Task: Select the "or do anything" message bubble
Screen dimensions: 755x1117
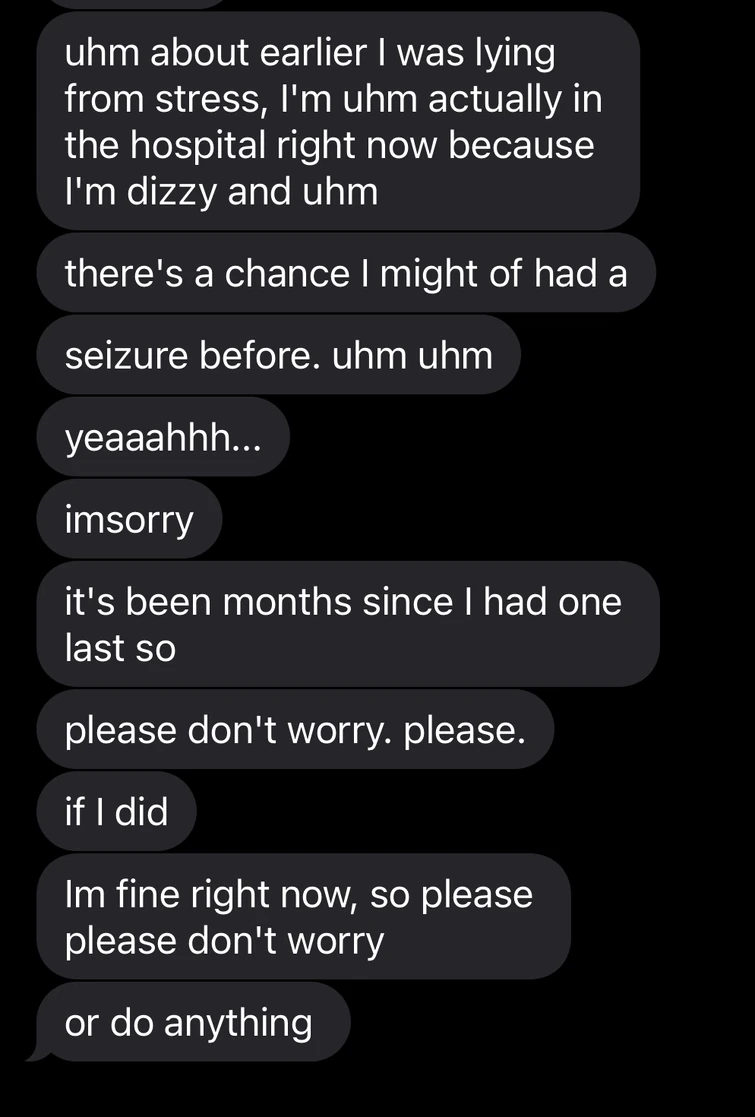Action: 193,1022
